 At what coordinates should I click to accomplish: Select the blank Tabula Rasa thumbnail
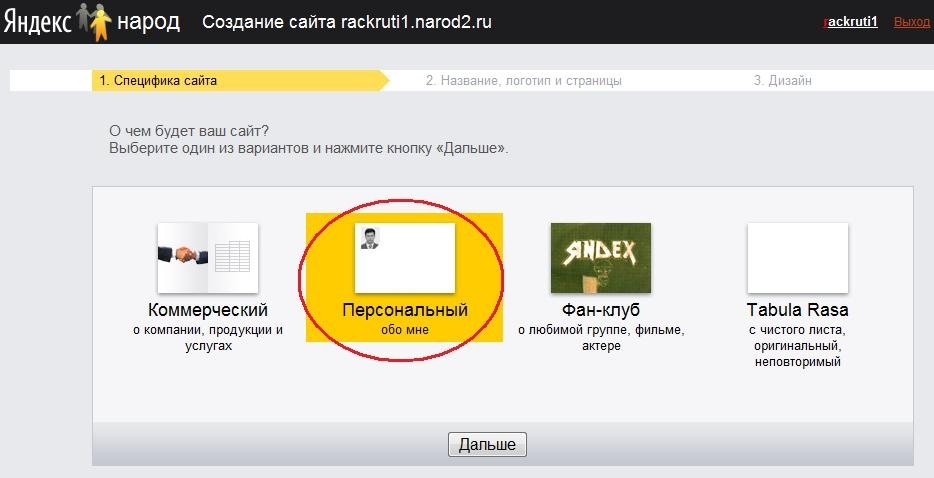[798, 258]
